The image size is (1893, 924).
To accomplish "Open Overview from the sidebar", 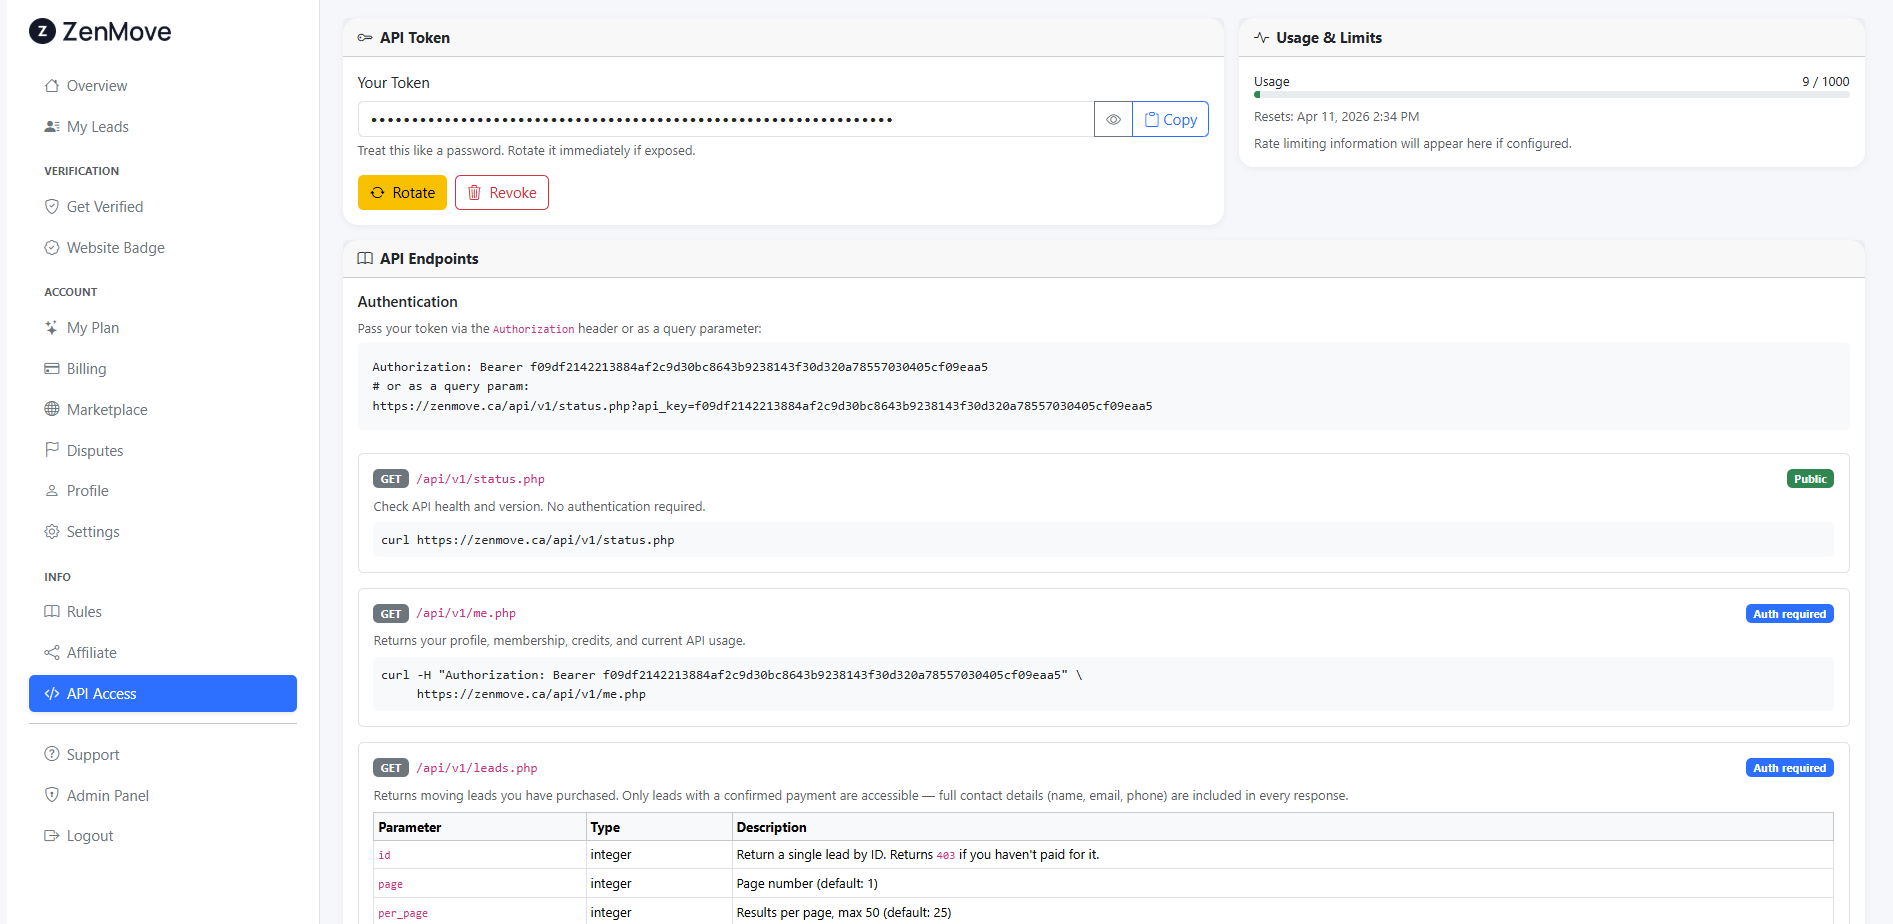I will [x=96, y=86].
